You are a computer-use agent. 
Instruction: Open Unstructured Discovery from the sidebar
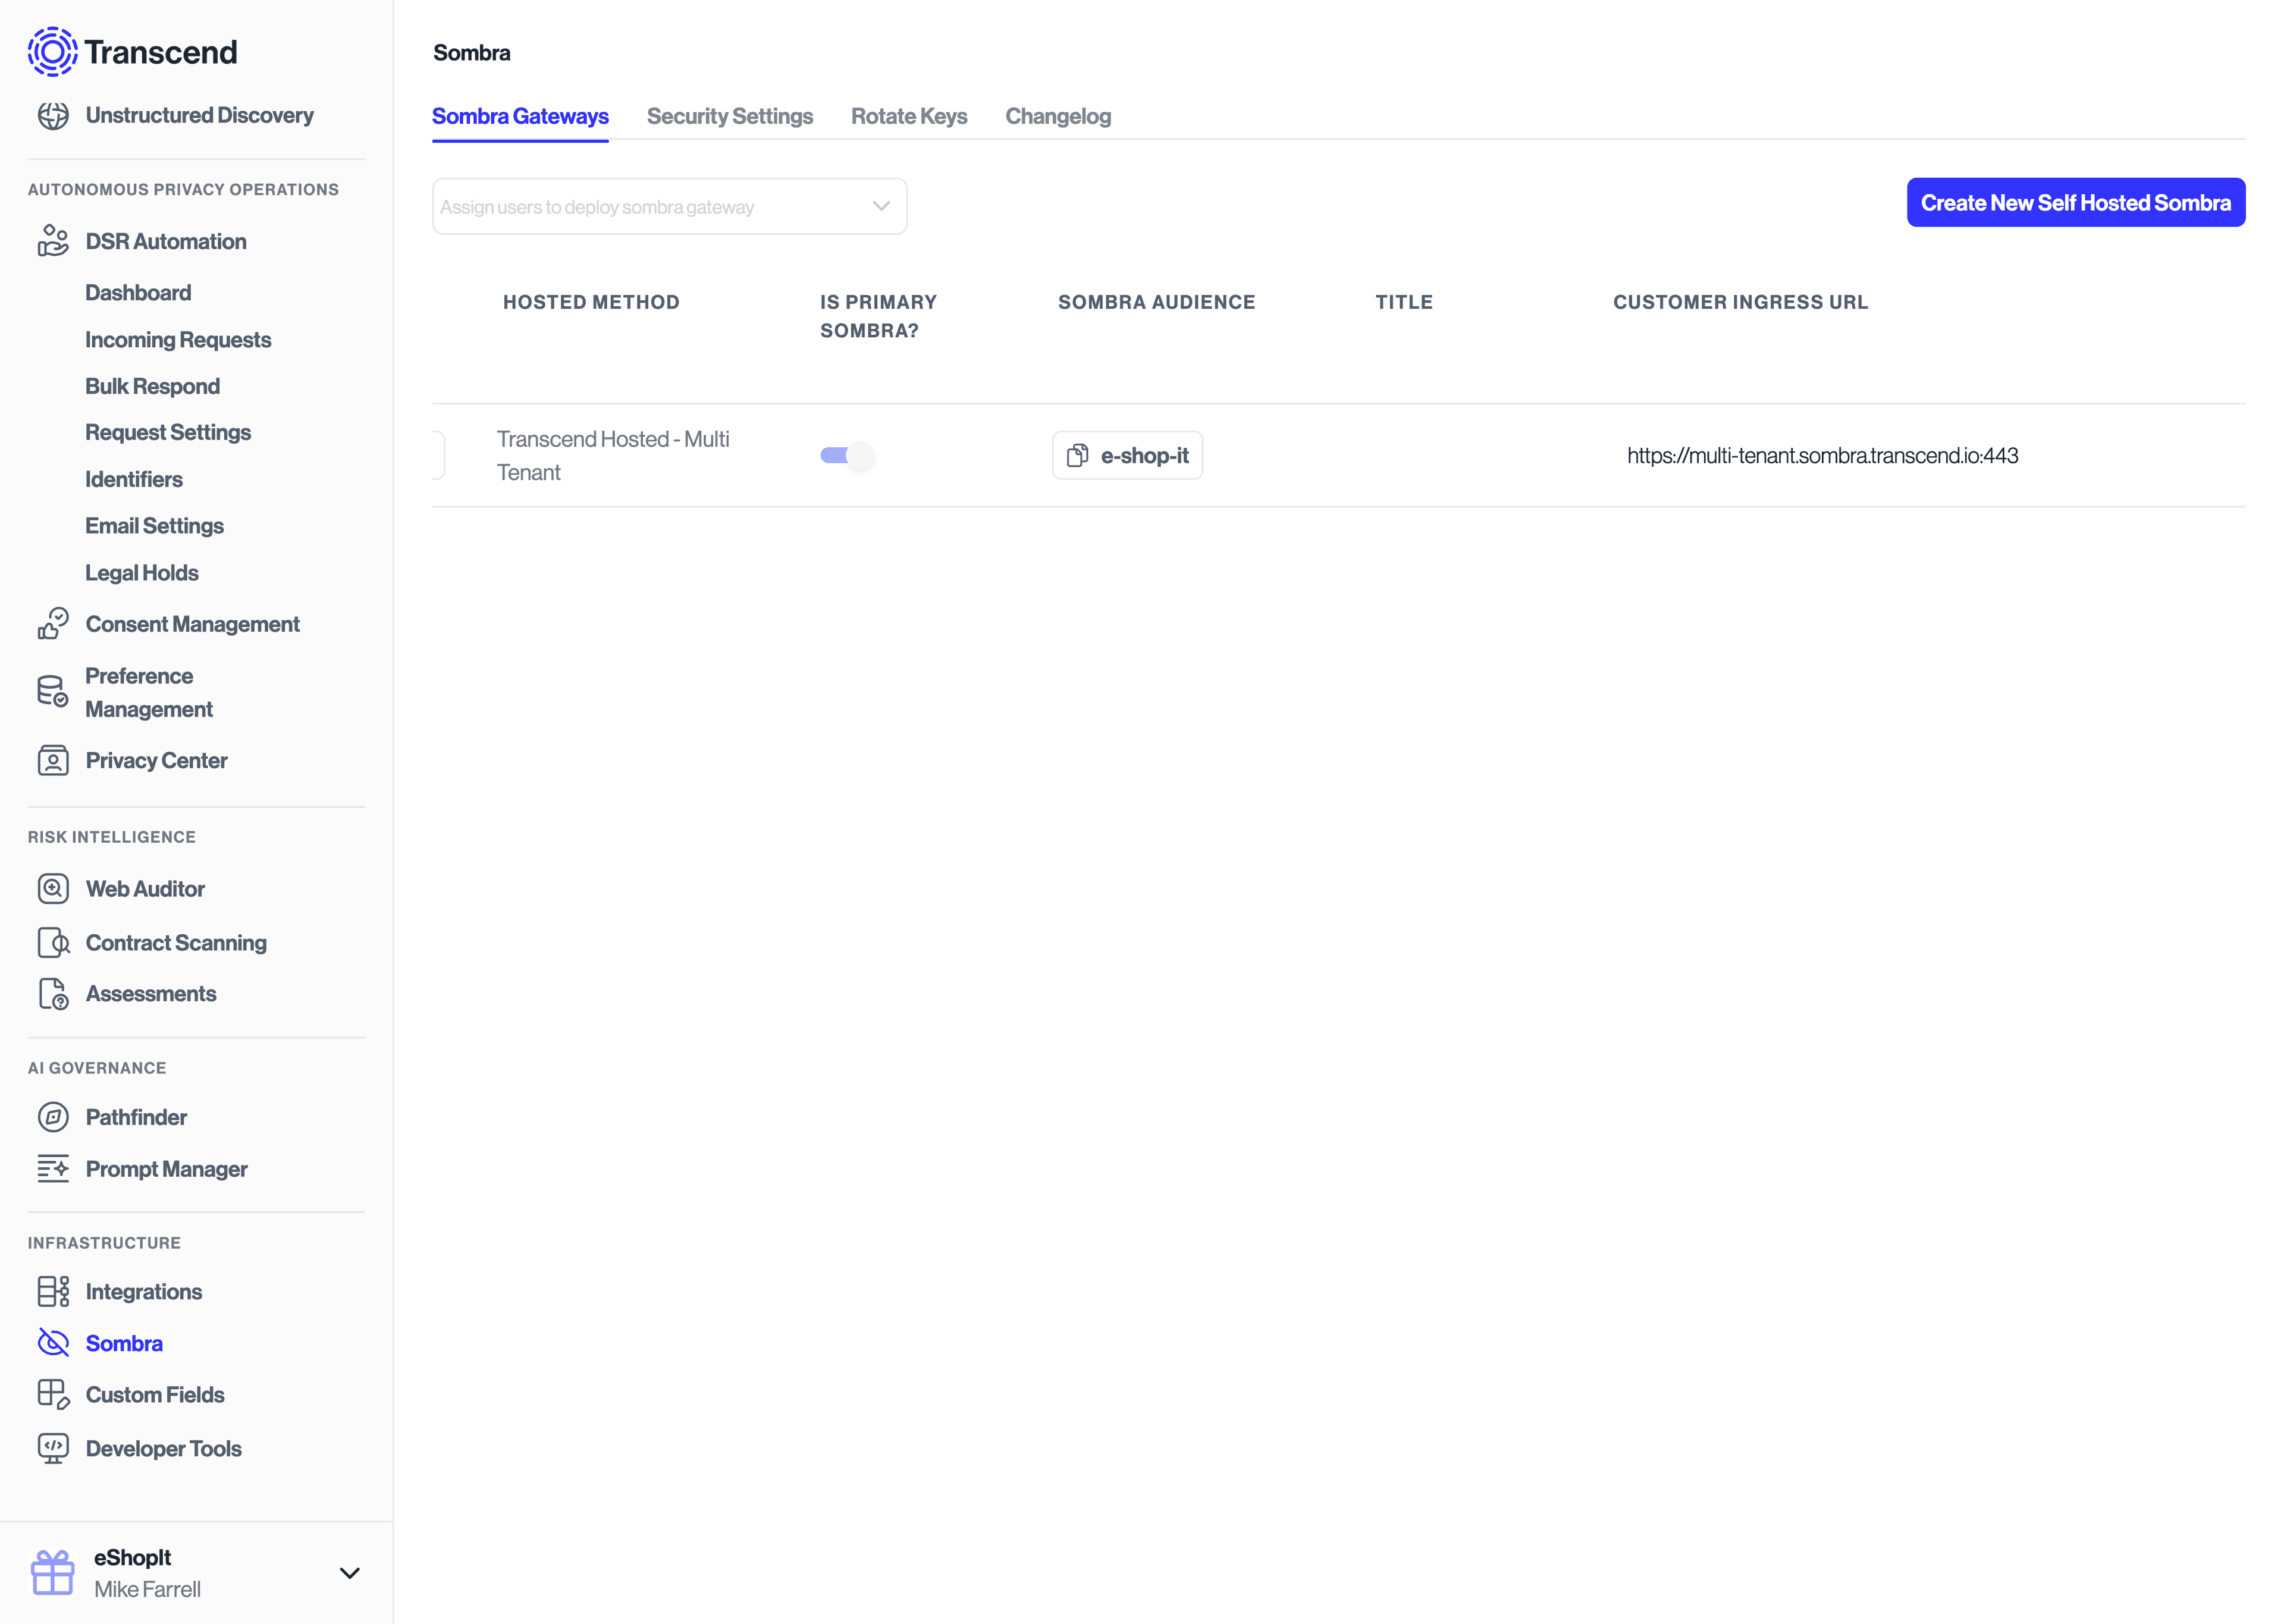(x=199, y=115)
